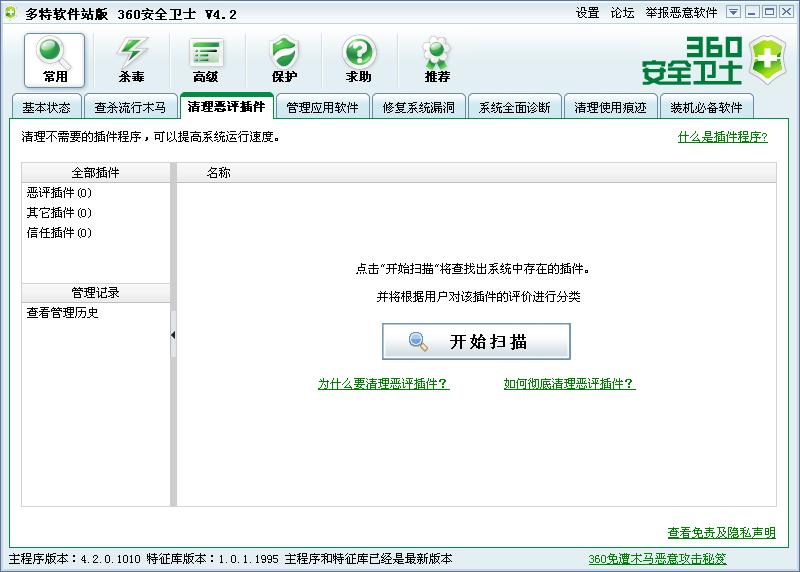Open 查看管理历史 entry

[x=62, y=312]
